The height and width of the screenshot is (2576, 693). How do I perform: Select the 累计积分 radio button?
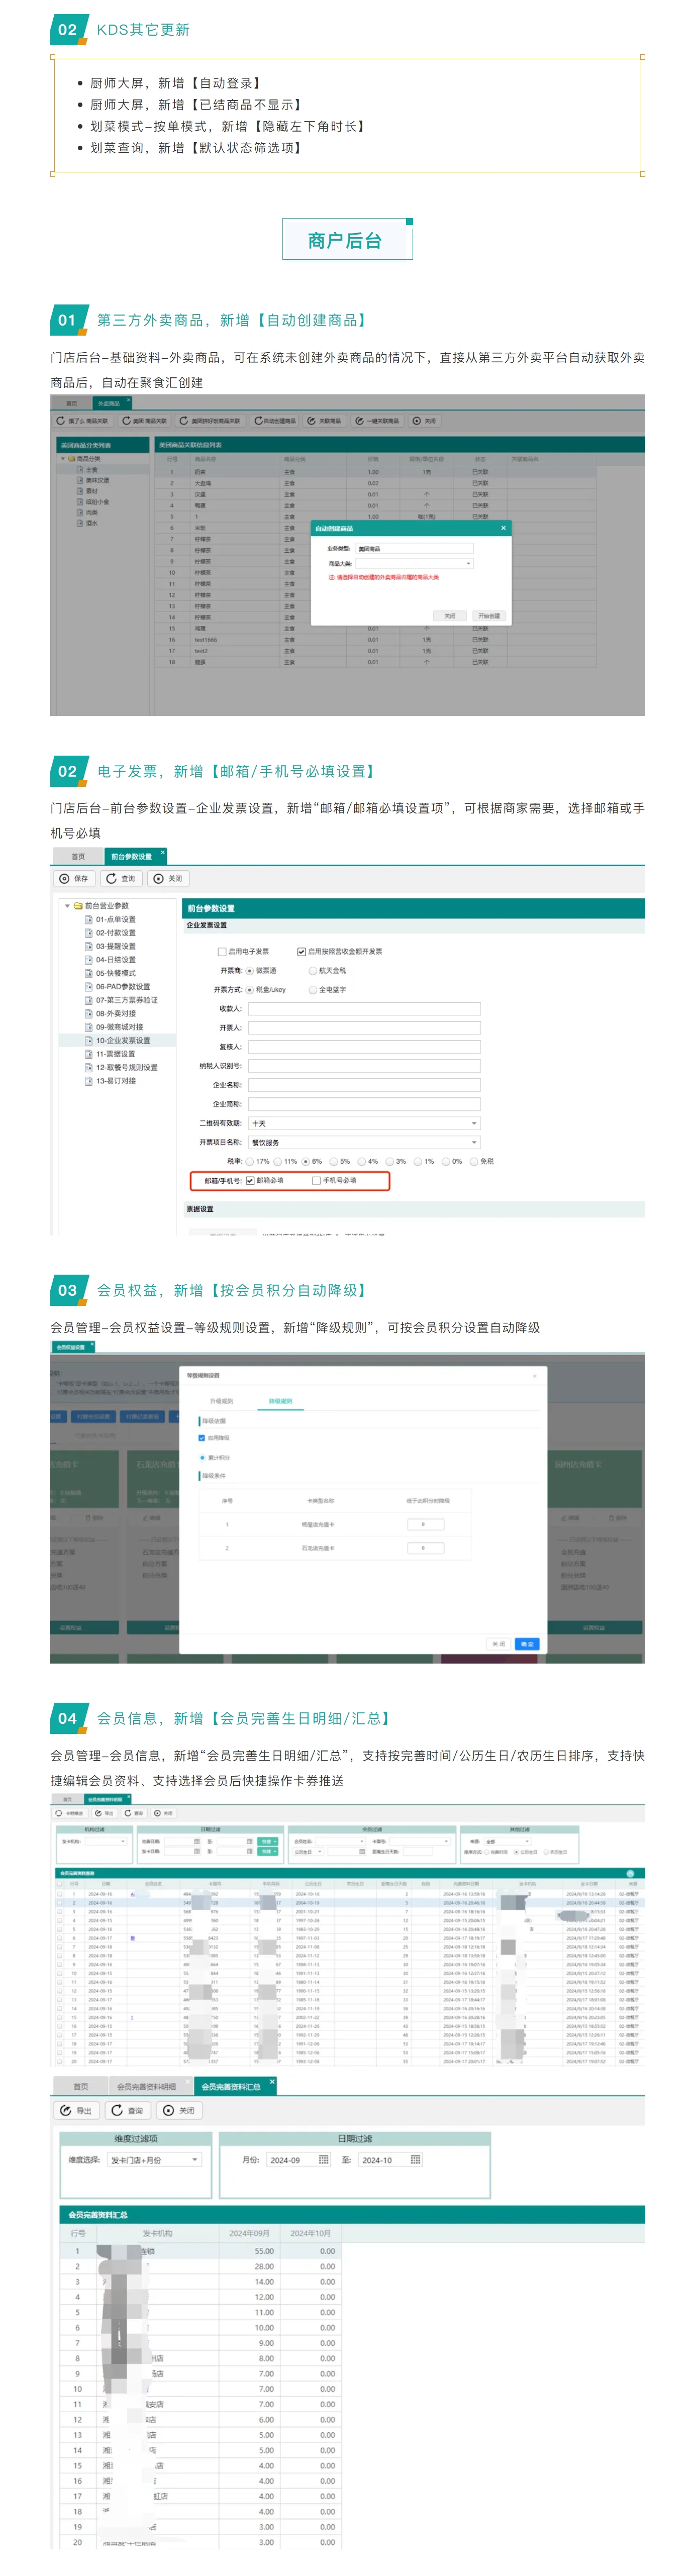click(x=202, y=1457)
